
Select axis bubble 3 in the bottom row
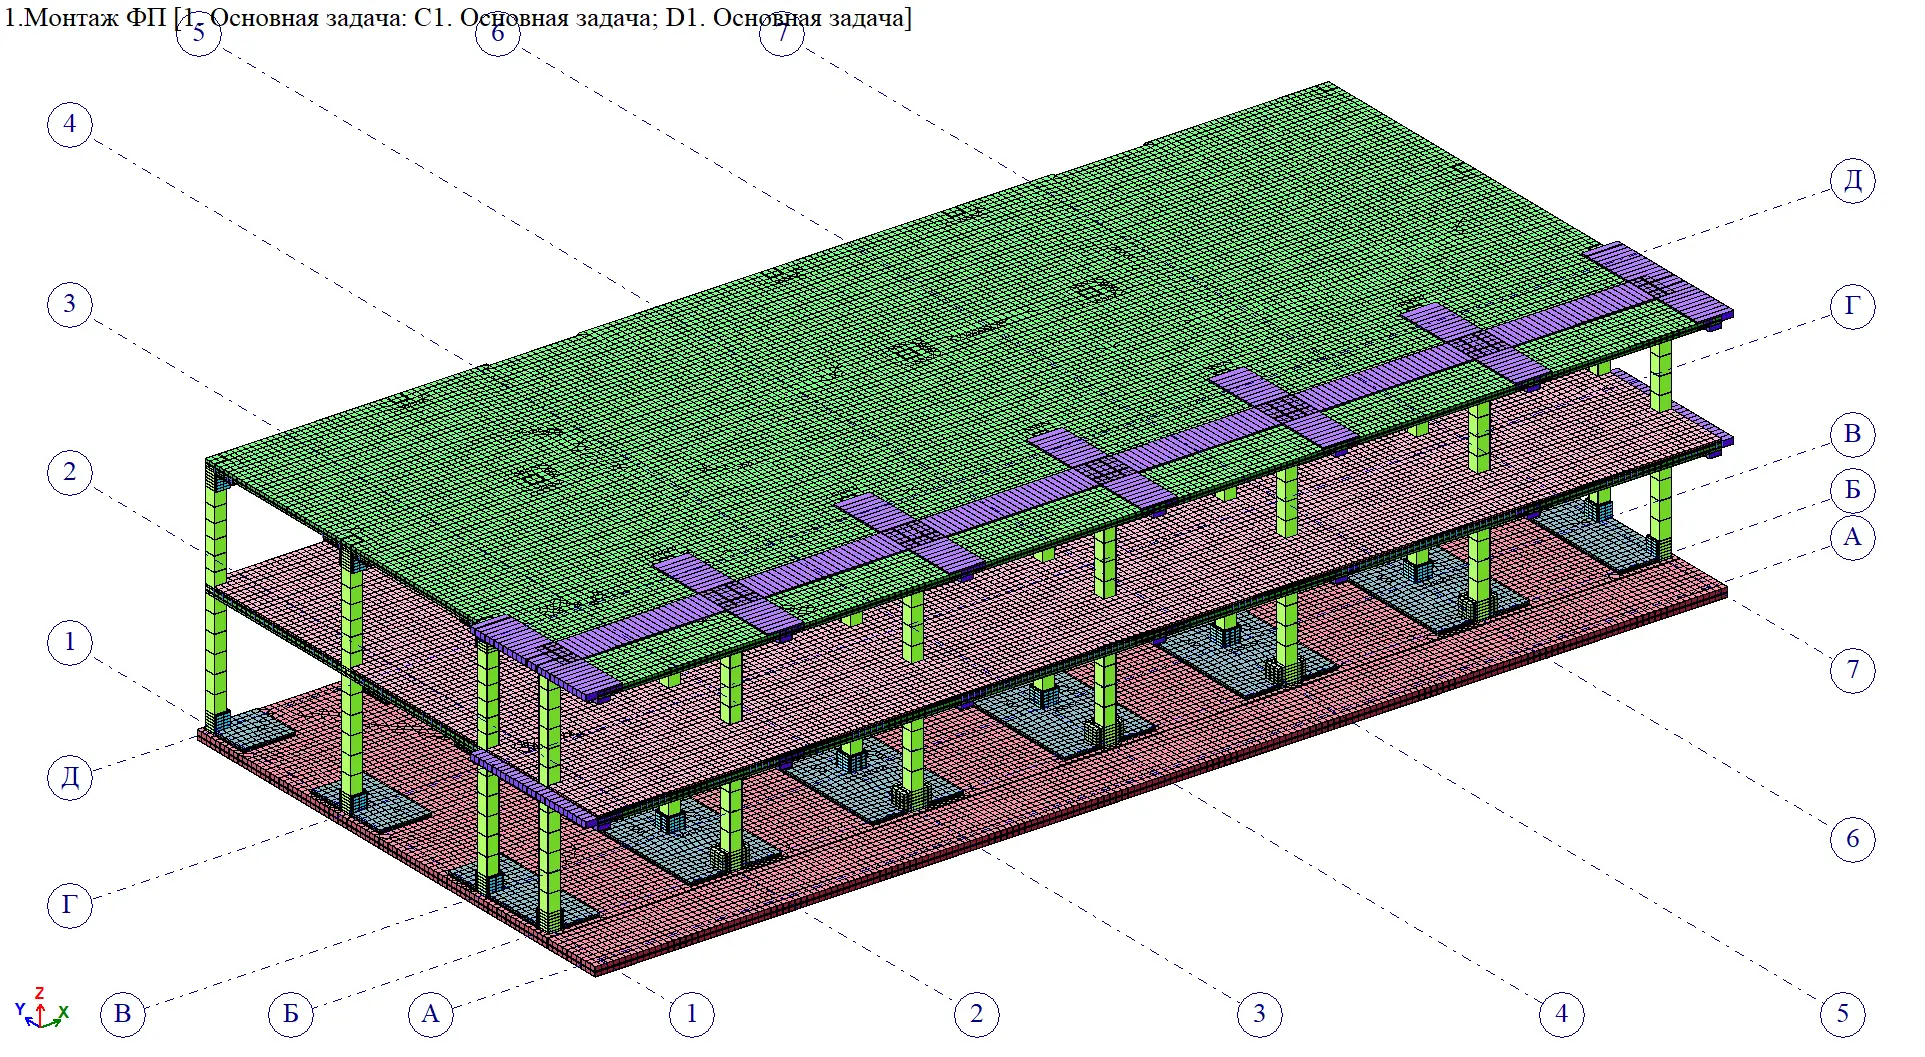click(x=1259, y=1014)
